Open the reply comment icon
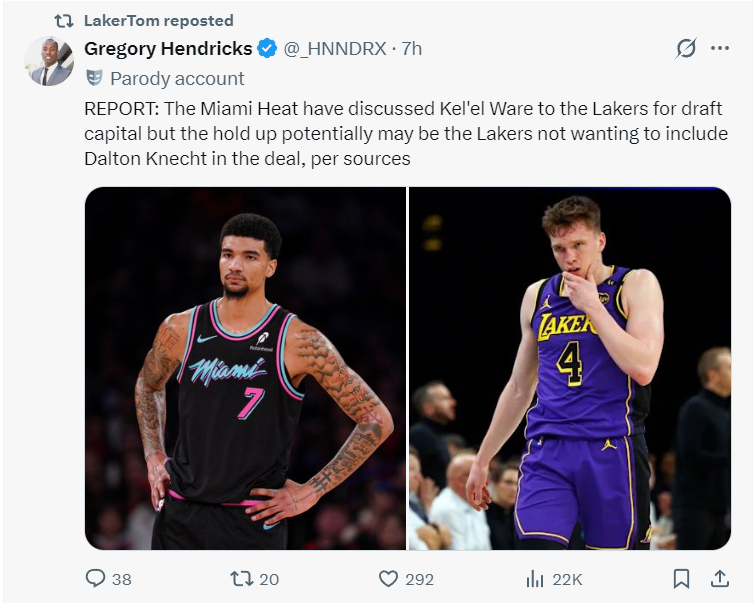This screenshot has width=753, height=603. [x=95, y=578]
